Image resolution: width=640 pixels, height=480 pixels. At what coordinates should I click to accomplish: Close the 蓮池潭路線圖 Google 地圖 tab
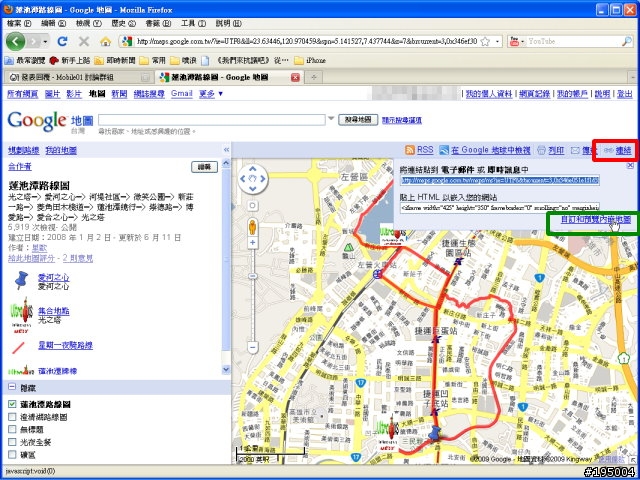296,77
